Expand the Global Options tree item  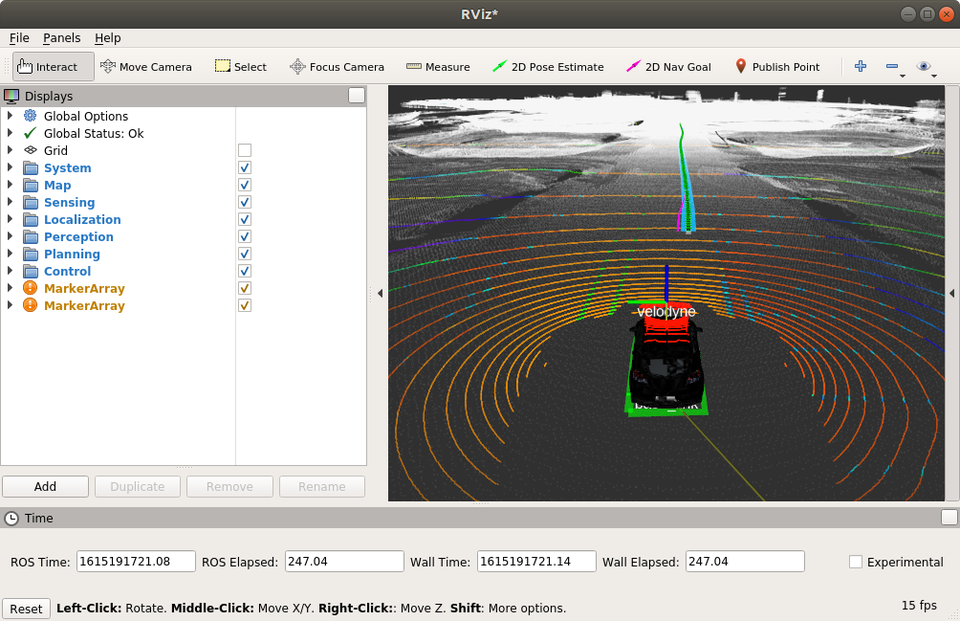[10, 116]
